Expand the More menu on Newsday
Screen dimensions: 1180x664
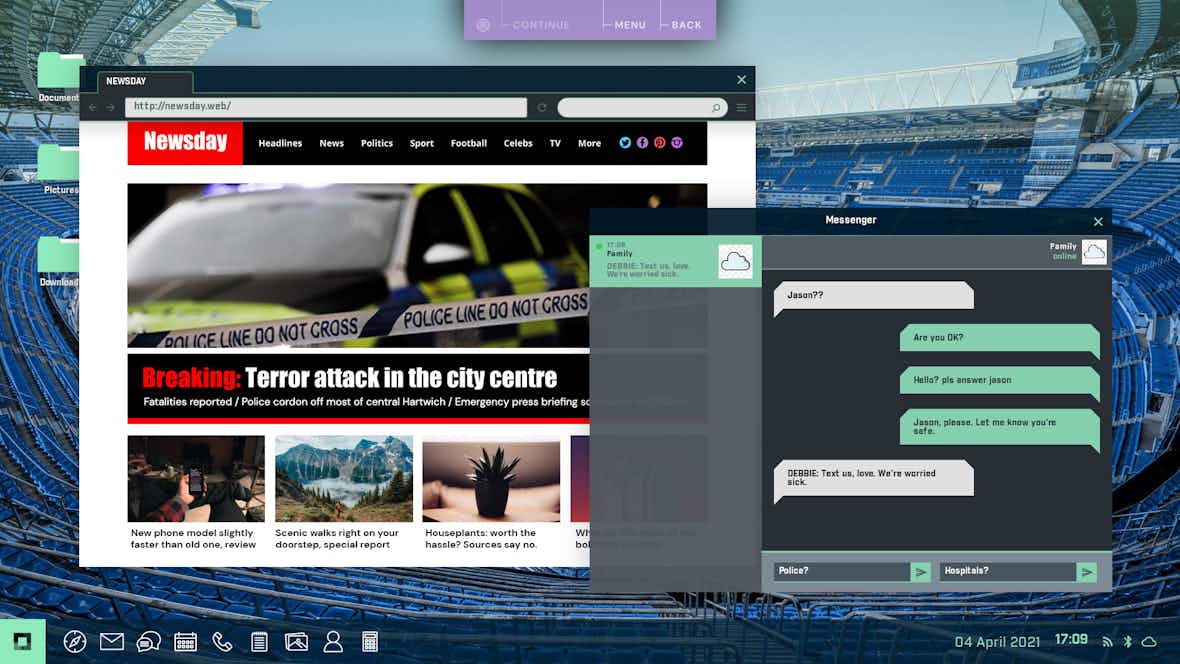click(589, 143)
